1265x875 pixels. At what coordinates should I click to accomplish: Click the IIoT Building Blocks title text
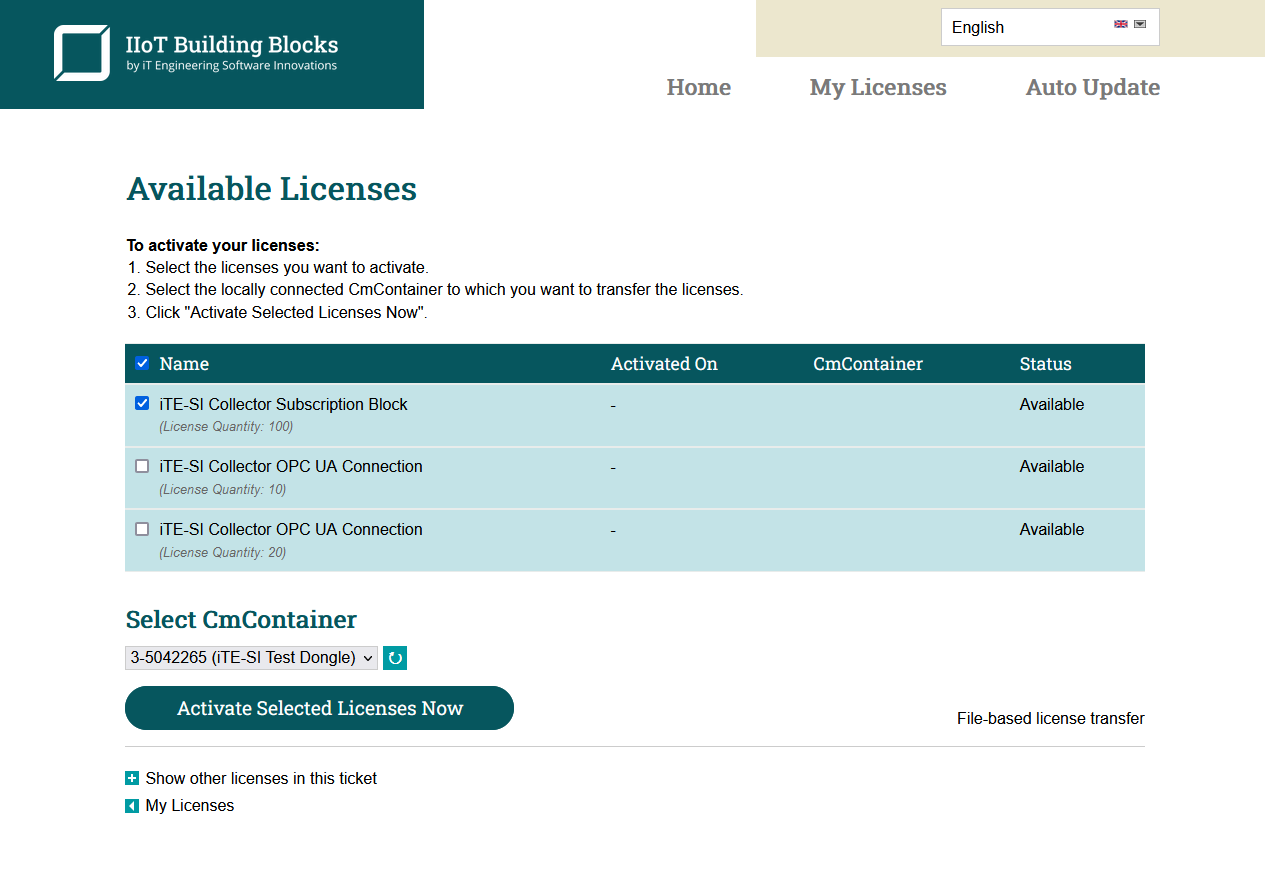coord(232,45)
